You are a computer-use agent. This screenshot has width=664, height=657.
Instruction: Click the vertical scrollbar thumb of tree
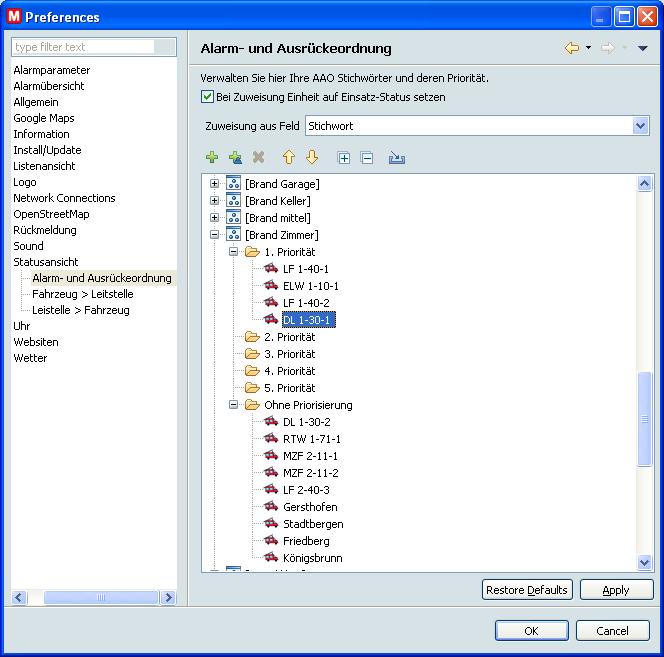click(645, 420)
